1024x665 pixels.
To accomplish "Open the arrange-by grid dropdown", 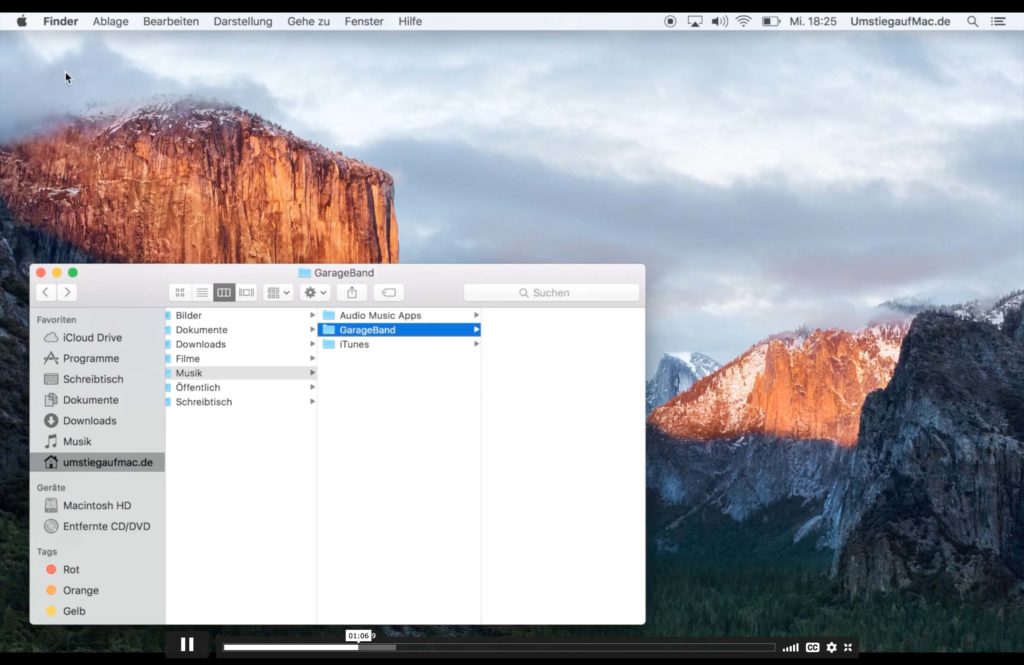I will click(278, 293).
